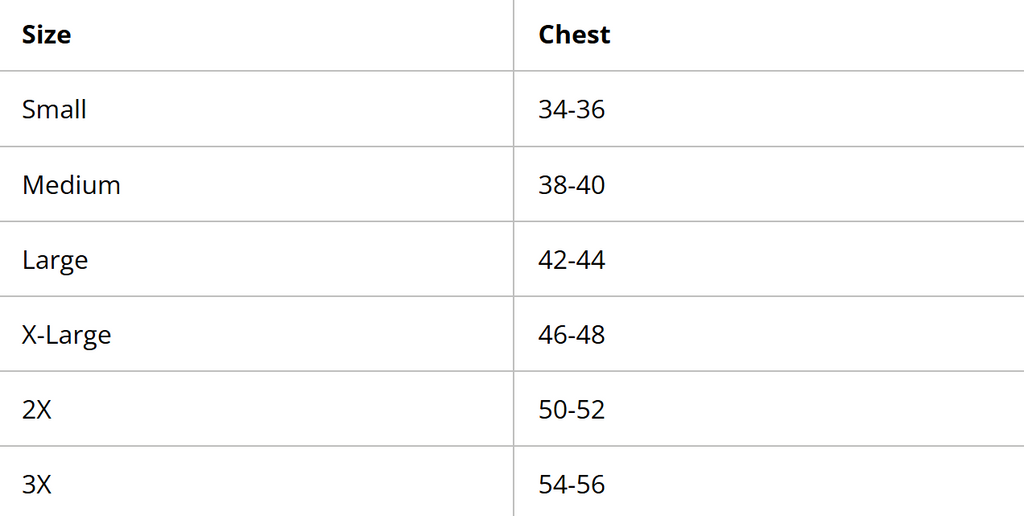This screenshot has width=1024, height=516.
Task: Click the empty space in the X-Large row
Action: (x=816, y=335)
